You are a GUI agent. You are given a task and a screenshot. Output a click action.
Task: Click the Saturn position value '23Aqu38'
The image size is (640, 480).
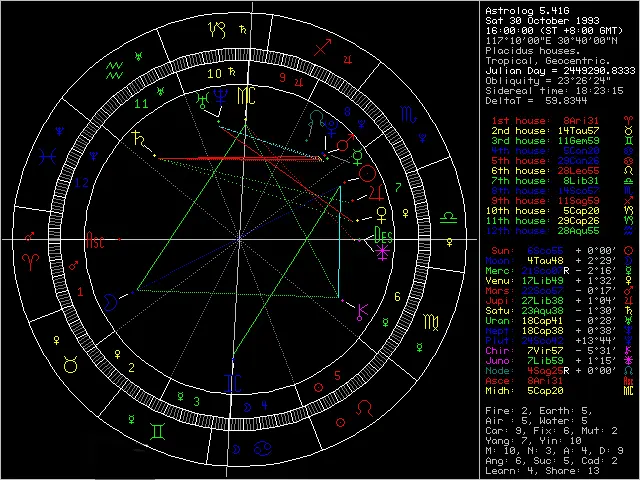click(x=542, y=311)
